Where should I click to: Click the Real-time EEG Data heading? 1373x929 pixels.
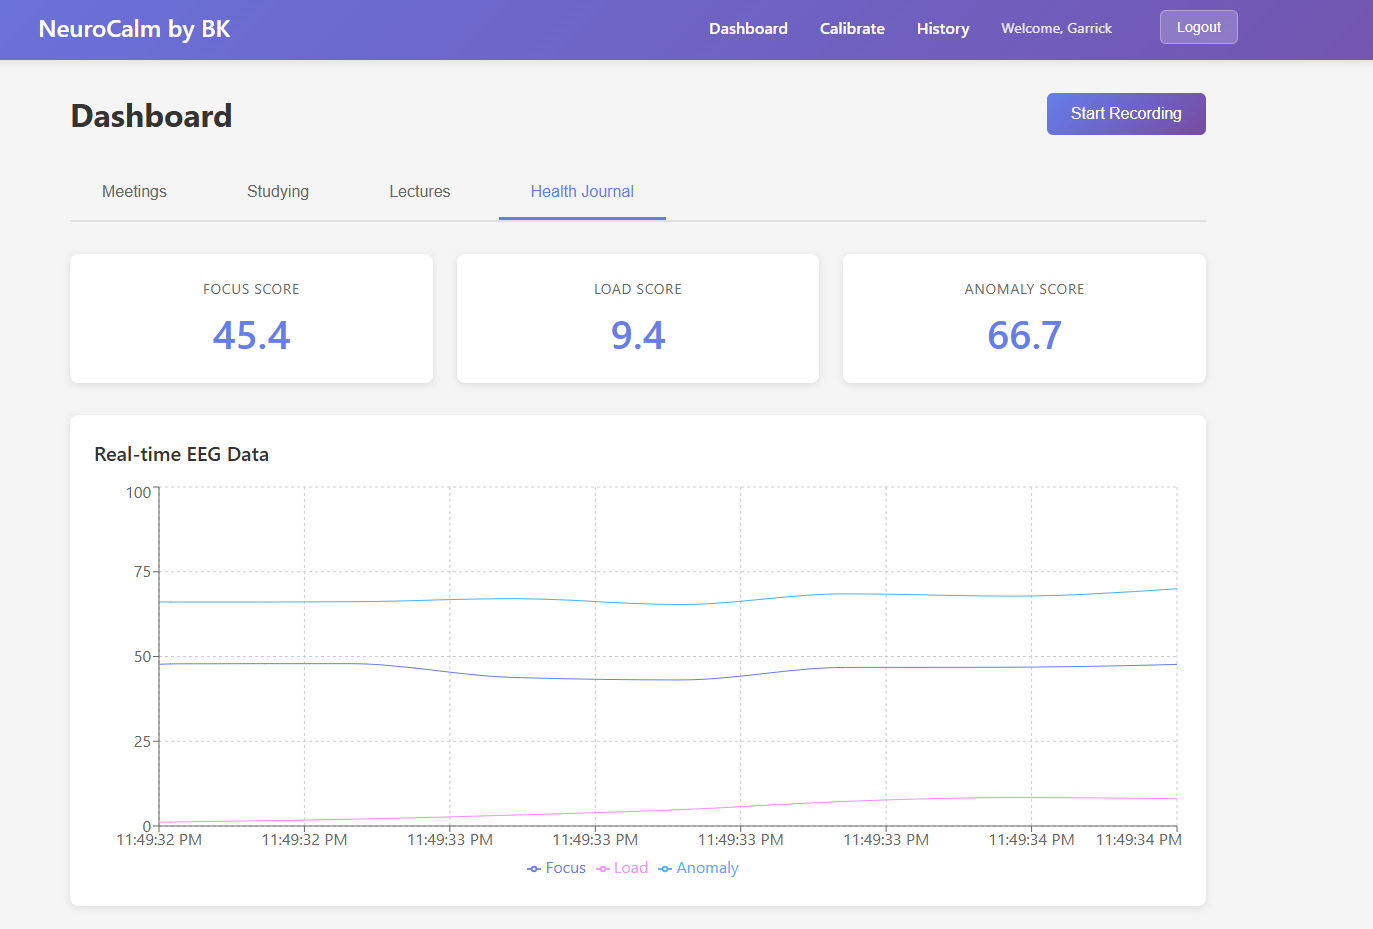pyautogui.click(x=181, y=454)
